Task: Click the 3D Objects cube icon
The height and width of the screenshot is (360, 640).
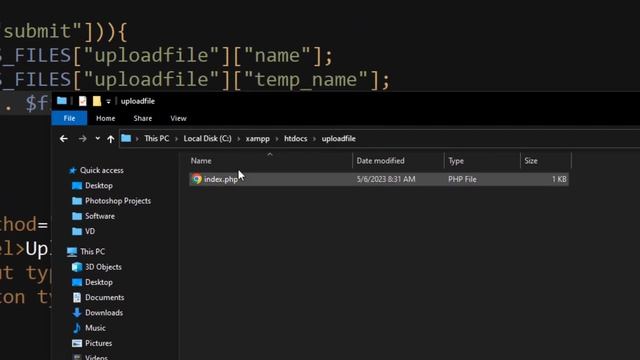Action: pyautogui.click(x=77, y=267)
